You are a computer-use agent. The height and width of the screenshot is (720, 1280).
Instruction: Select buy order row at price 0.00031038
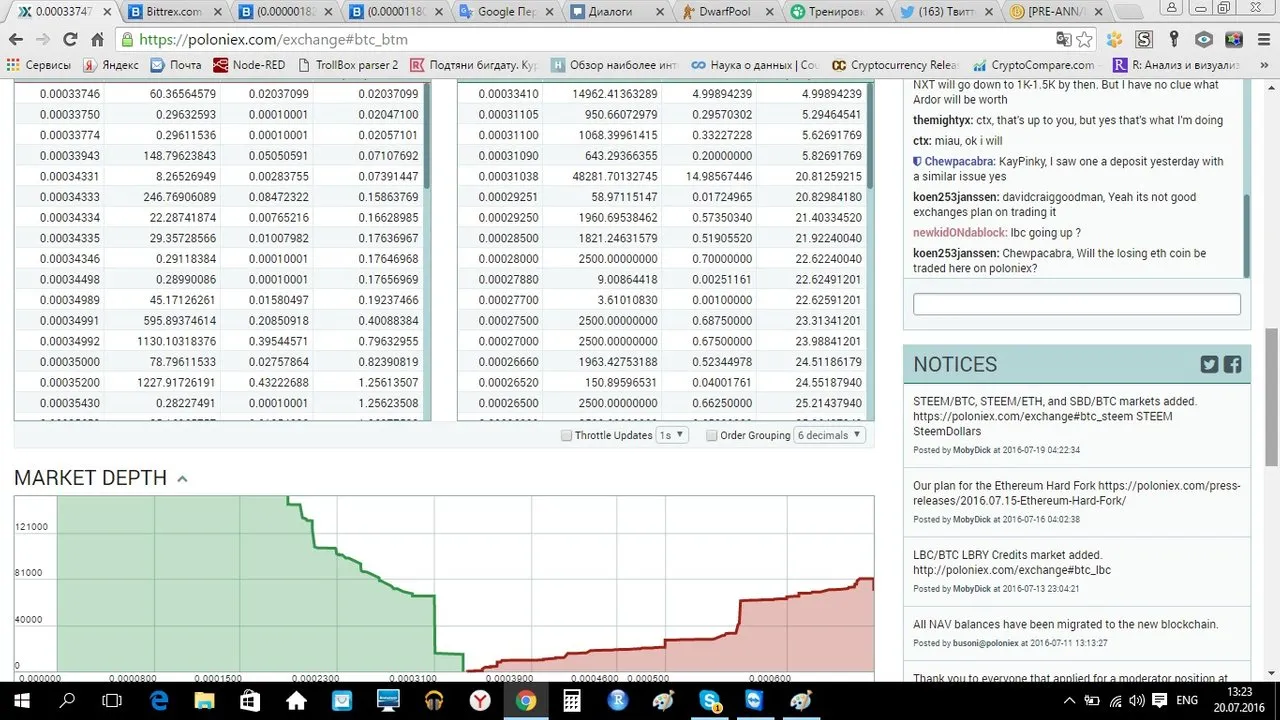pos(661,175)
